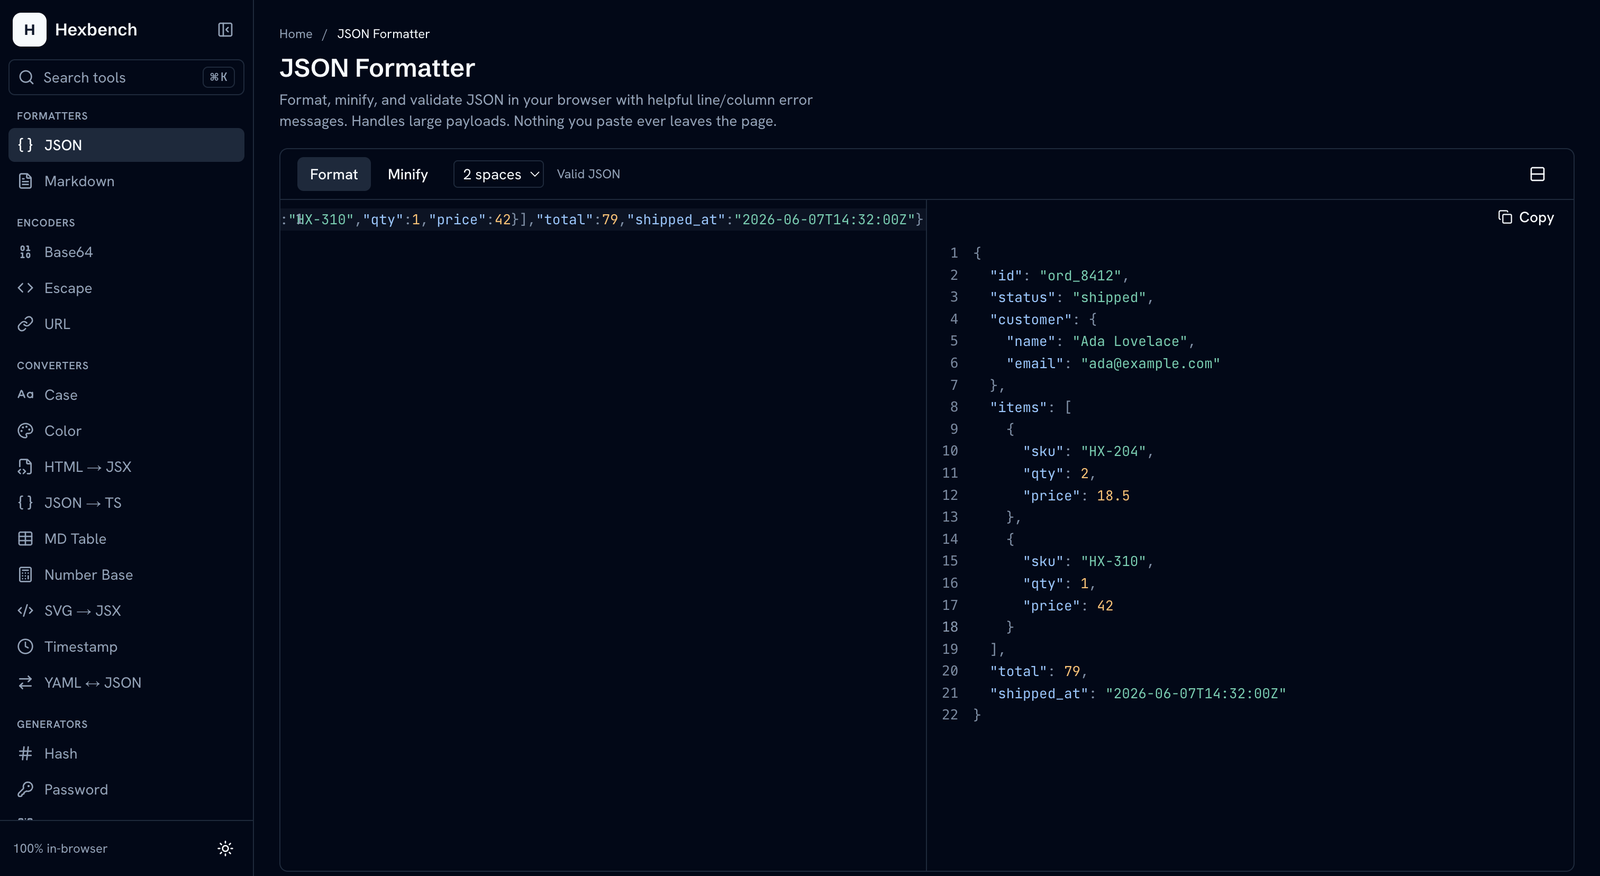Click the copy icon beside Copy
This screenshot has height=876, width=1600.
tap(1505, 217)
